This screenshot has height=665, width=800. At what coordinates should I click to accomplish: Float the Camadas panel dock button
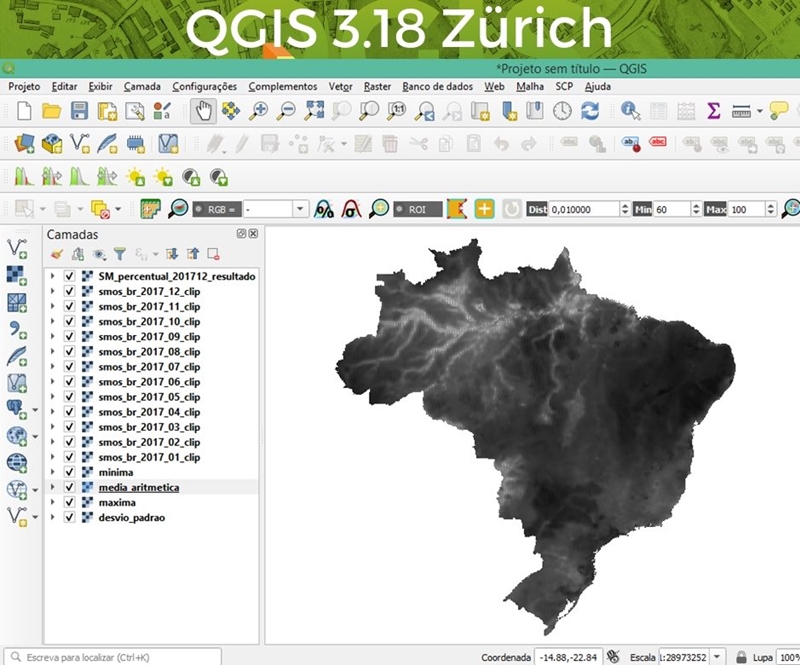[x=241, y=234]
